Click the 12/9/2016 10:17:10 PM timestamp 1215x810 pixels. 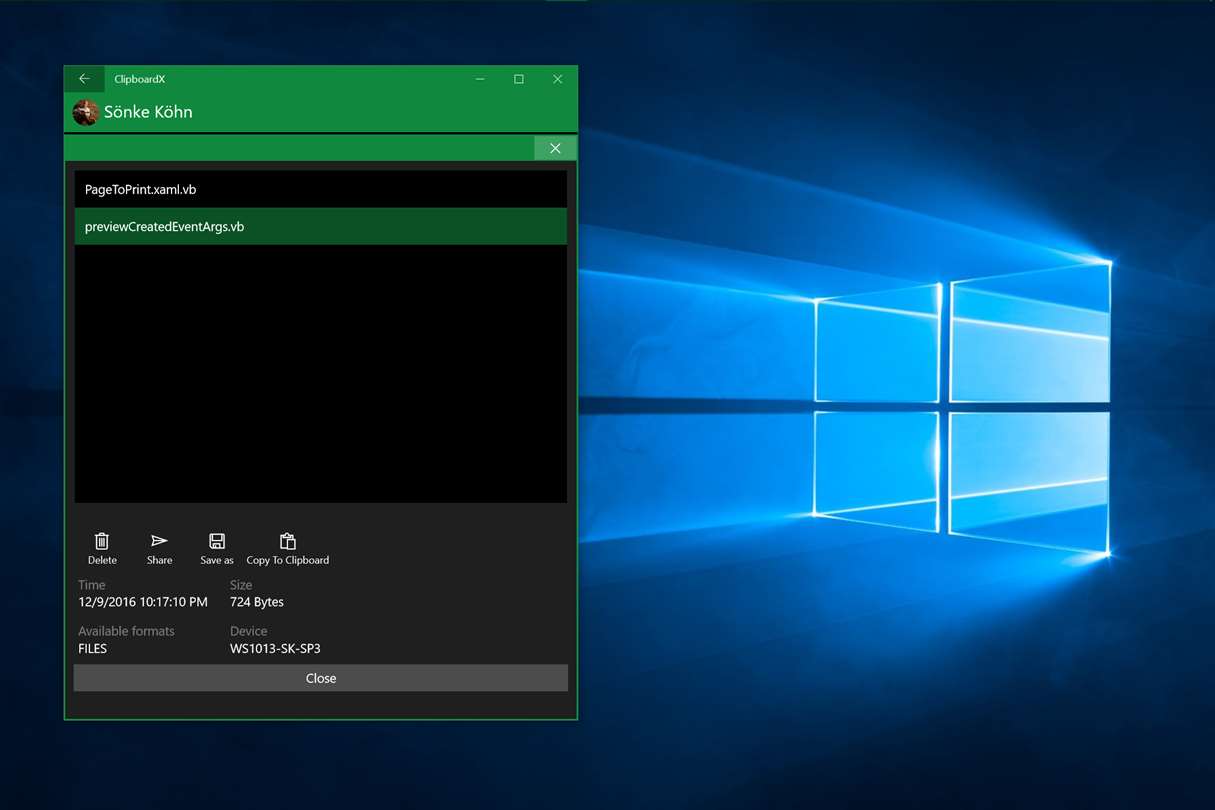(143, 602)
